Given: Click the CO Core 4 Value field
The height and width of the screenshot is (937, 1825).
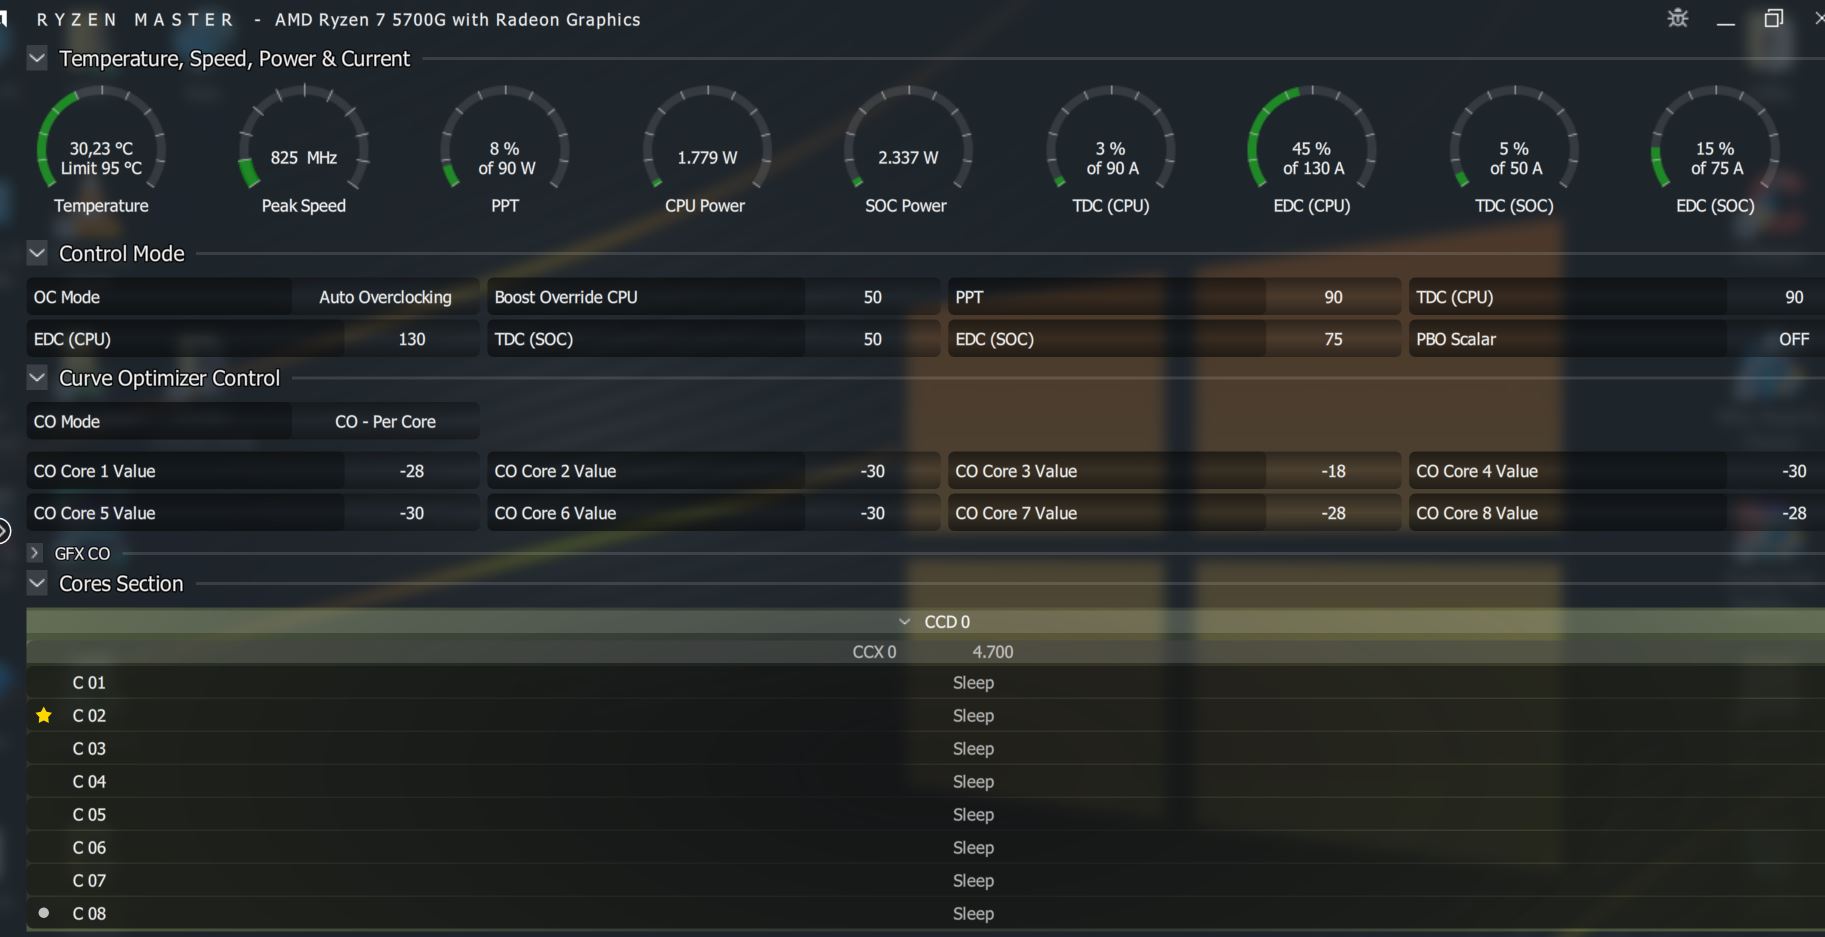Looking at the screenshot, I should [1776, 471].
